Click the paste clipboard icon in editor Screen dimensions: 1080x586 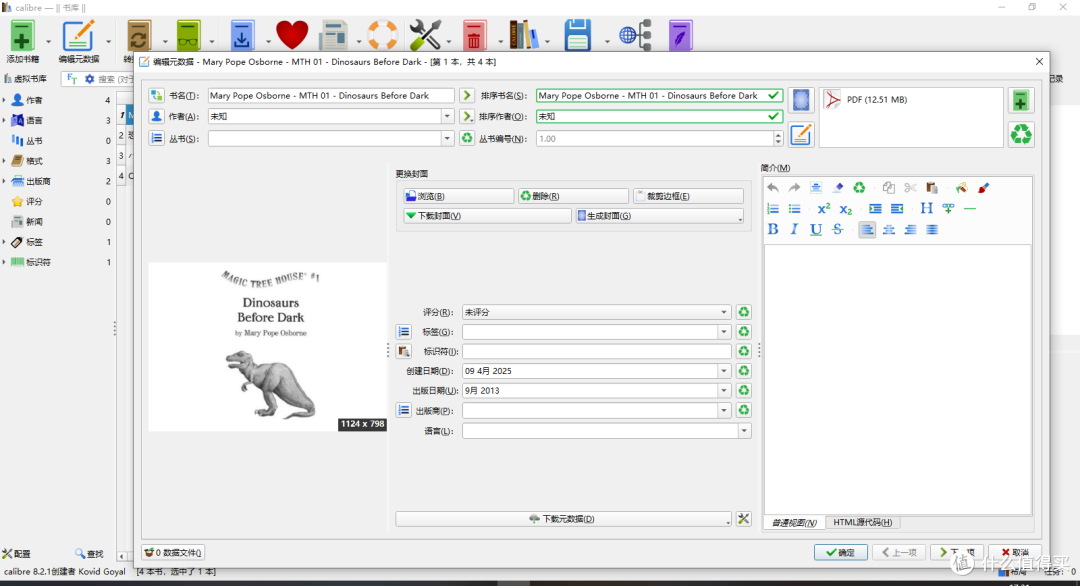tap(932, 187)
